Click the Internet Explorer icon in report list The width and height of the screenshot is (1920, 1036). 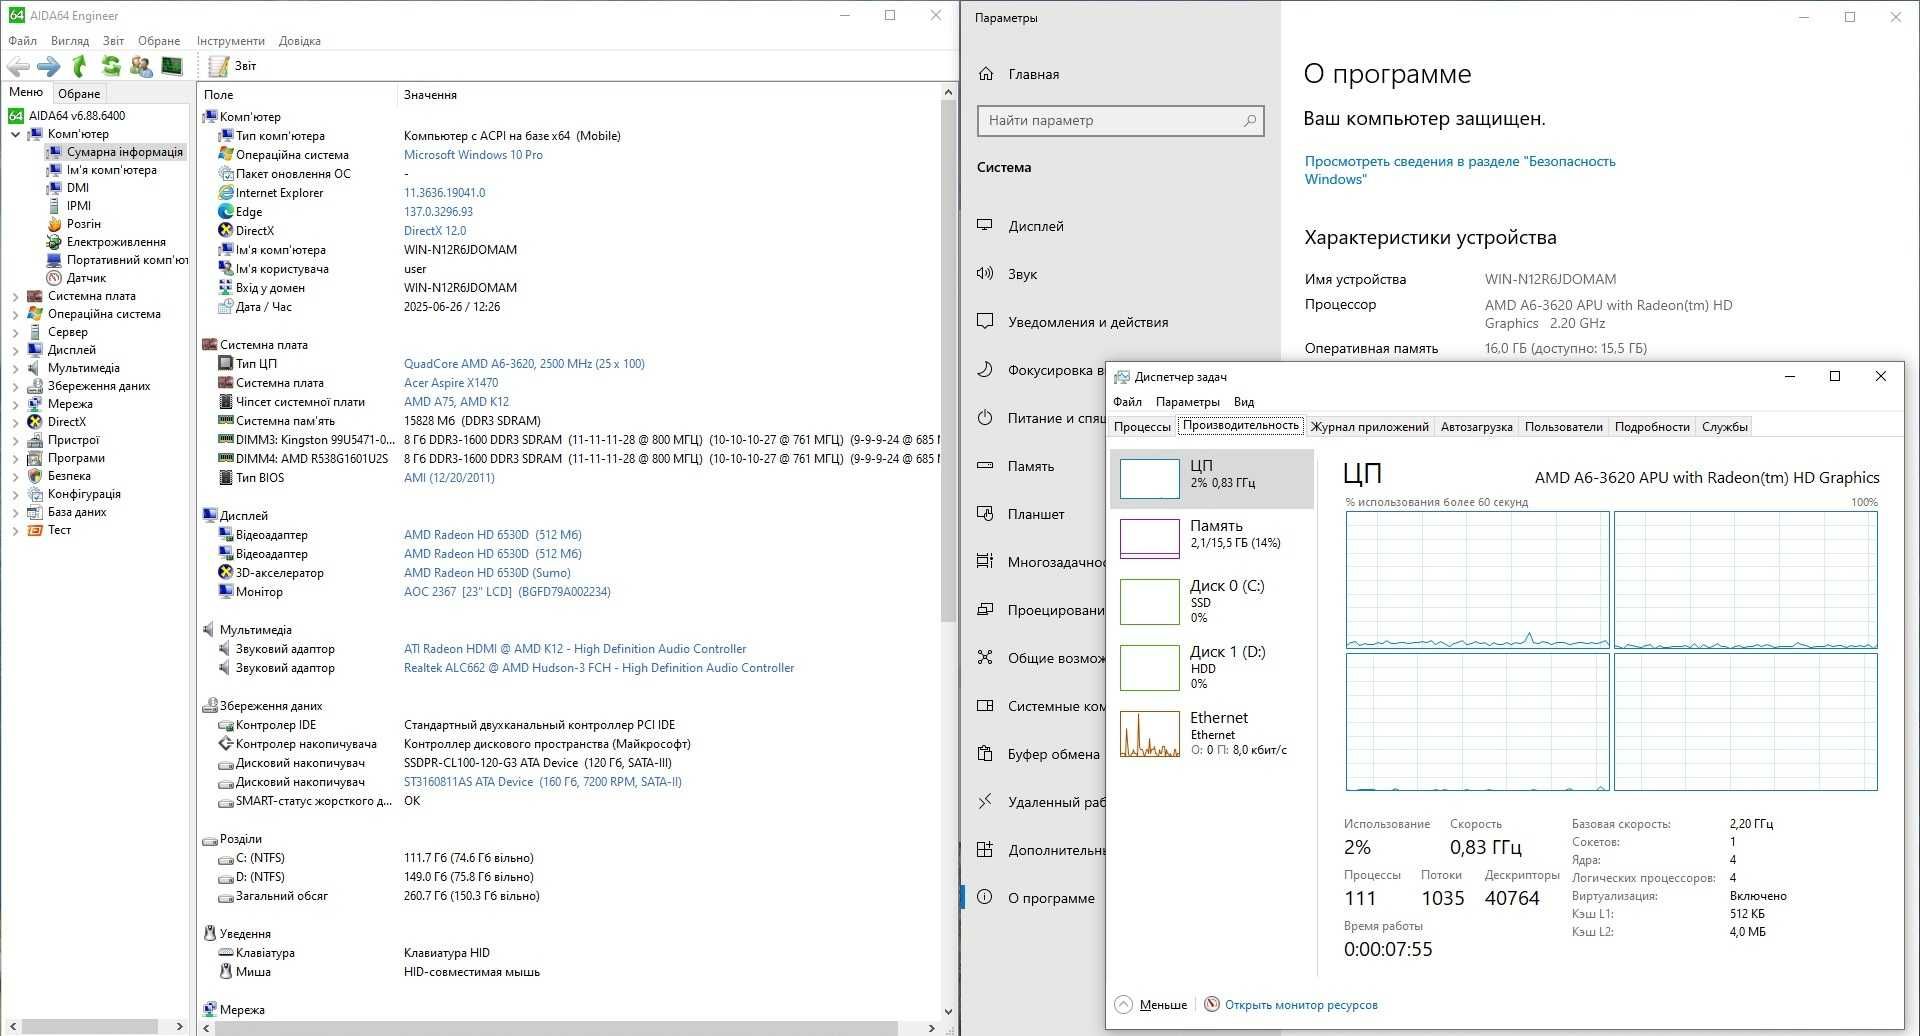click(x=226, y=193)
